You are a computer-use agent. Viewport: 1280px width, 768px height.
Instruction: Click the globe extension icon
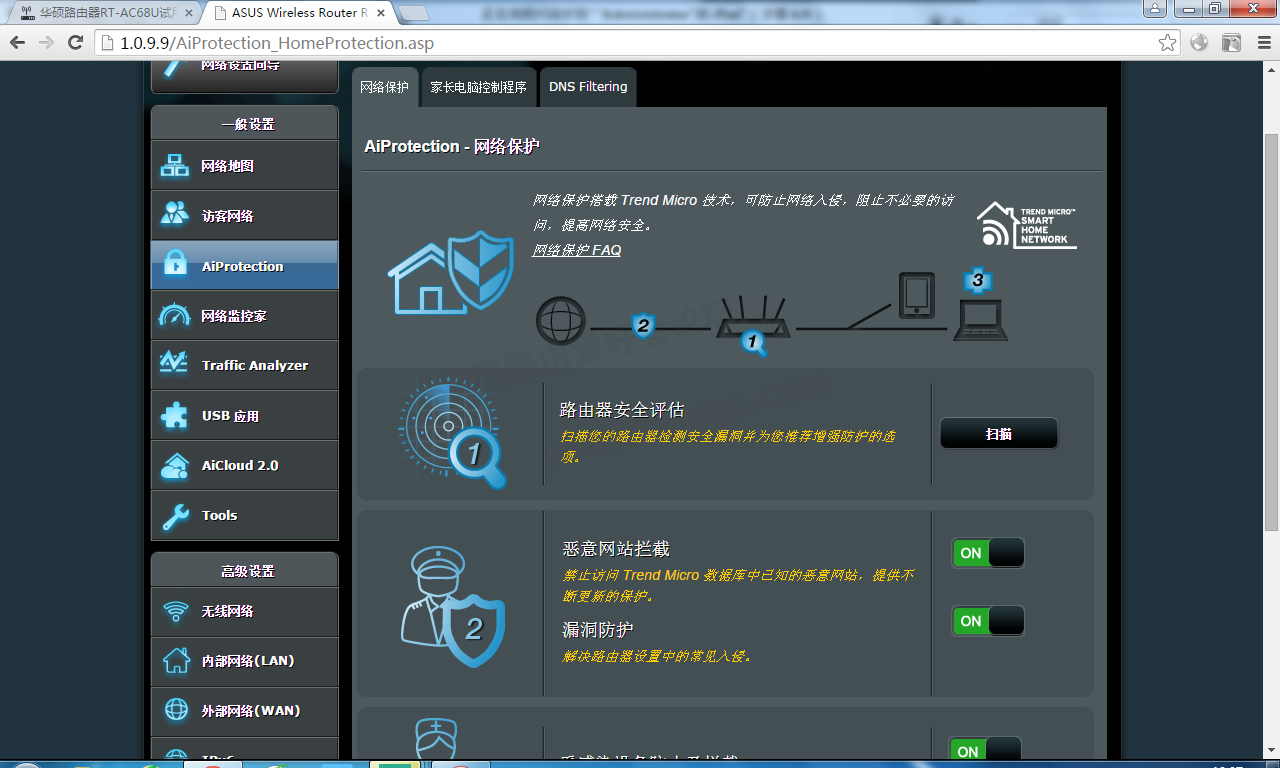pyautogui.click(x=1199, y=43)
